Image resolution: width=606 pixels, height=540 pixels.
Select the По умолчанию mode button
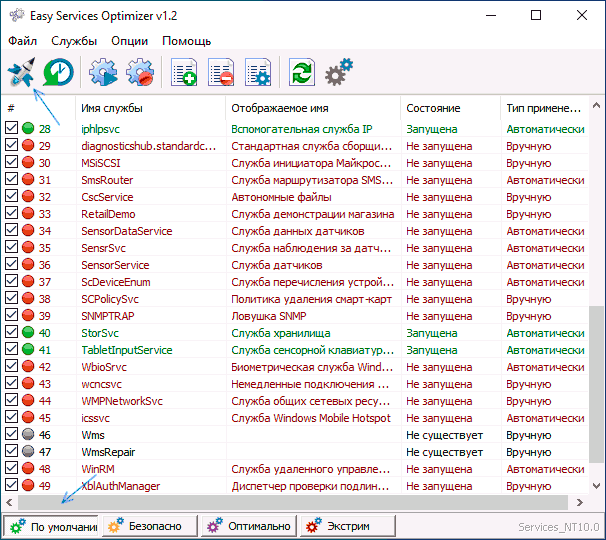tap(51, 526)
